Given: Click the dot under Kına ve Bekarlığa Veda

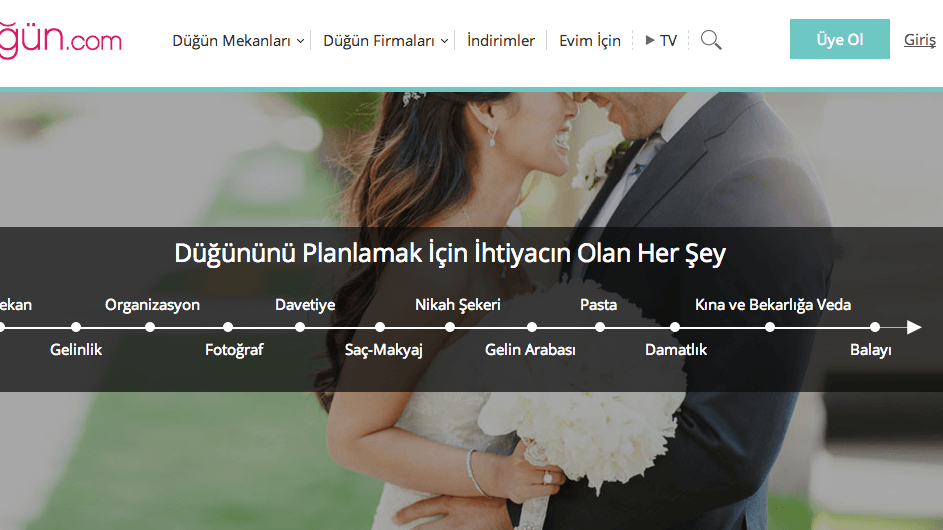Looking at the screenshot, I should coord(770,327).
